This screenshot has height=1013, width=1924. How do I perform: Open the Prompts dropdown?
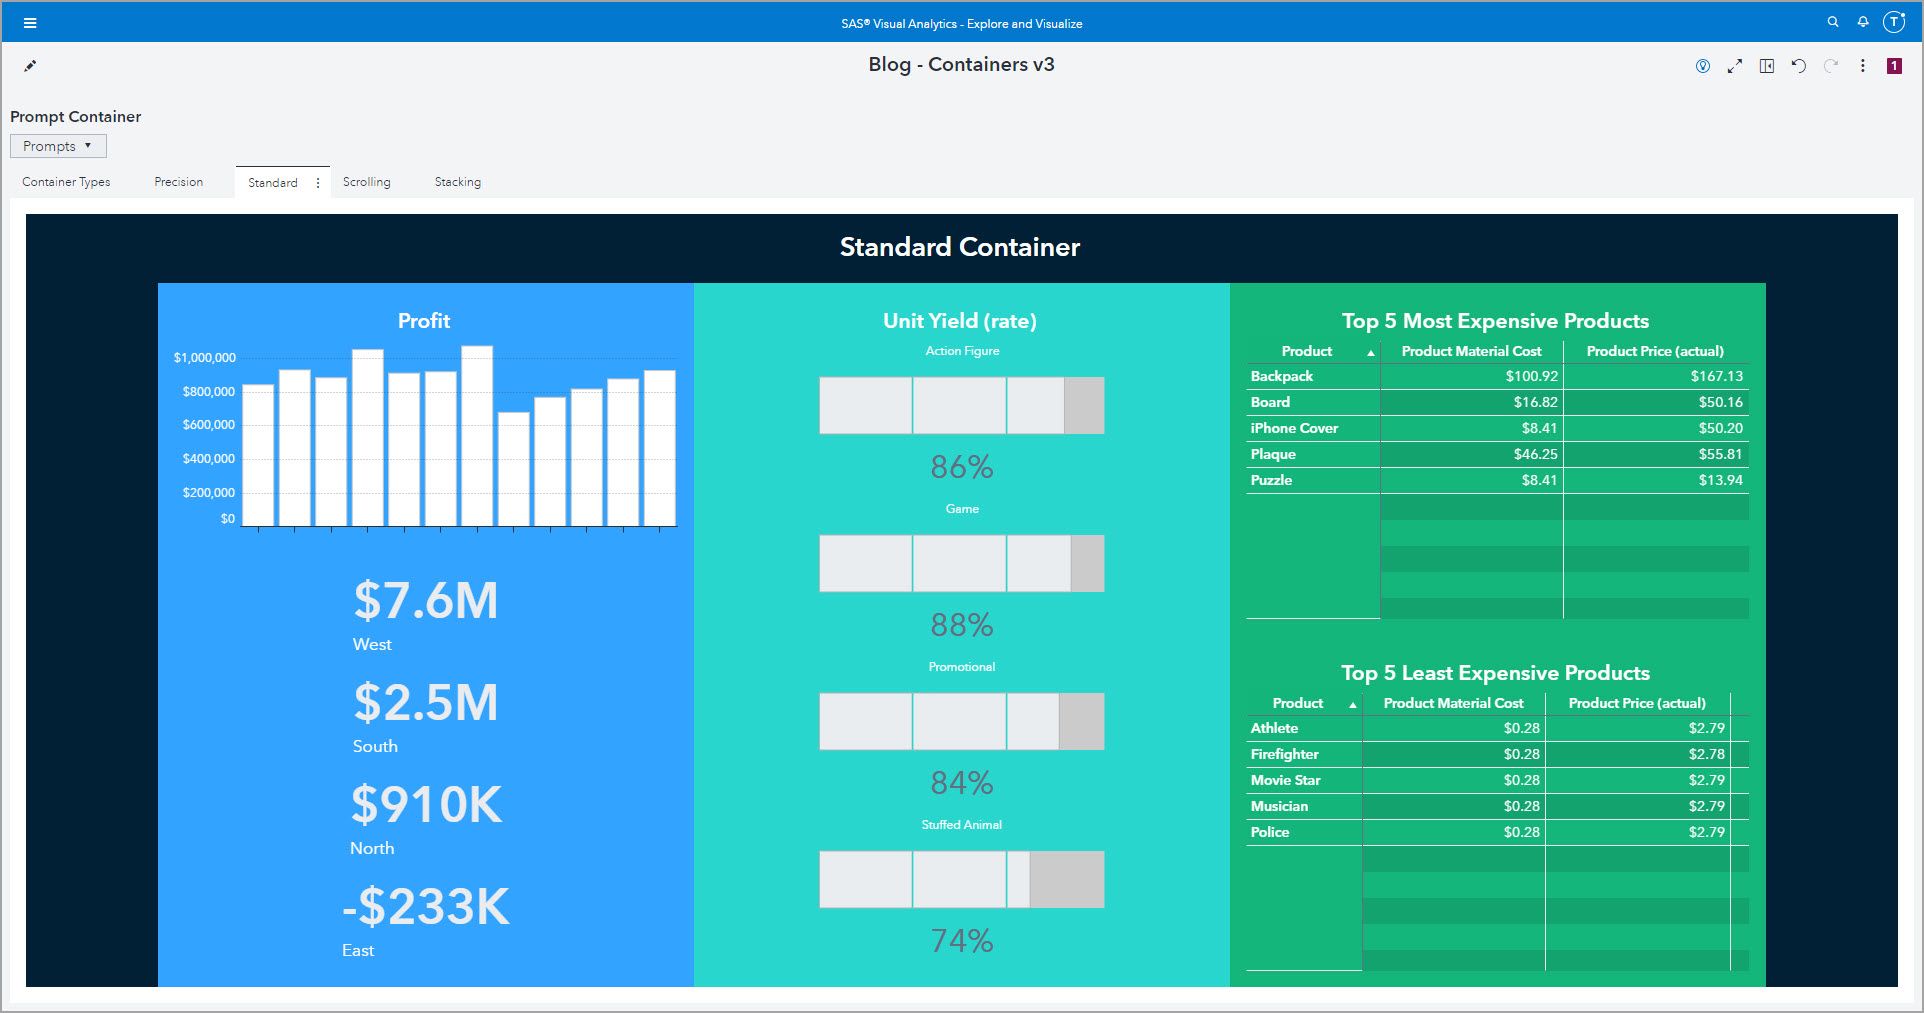(x=57, y=145)
